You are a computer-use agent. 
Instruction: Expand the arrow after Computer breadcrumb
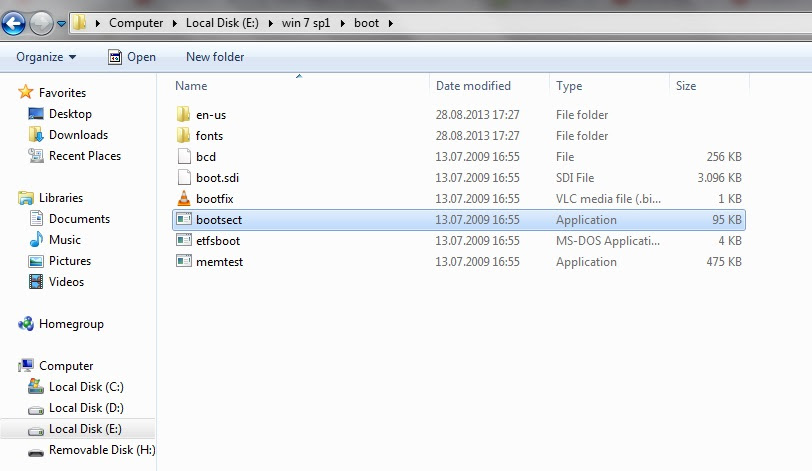[175, 23]
